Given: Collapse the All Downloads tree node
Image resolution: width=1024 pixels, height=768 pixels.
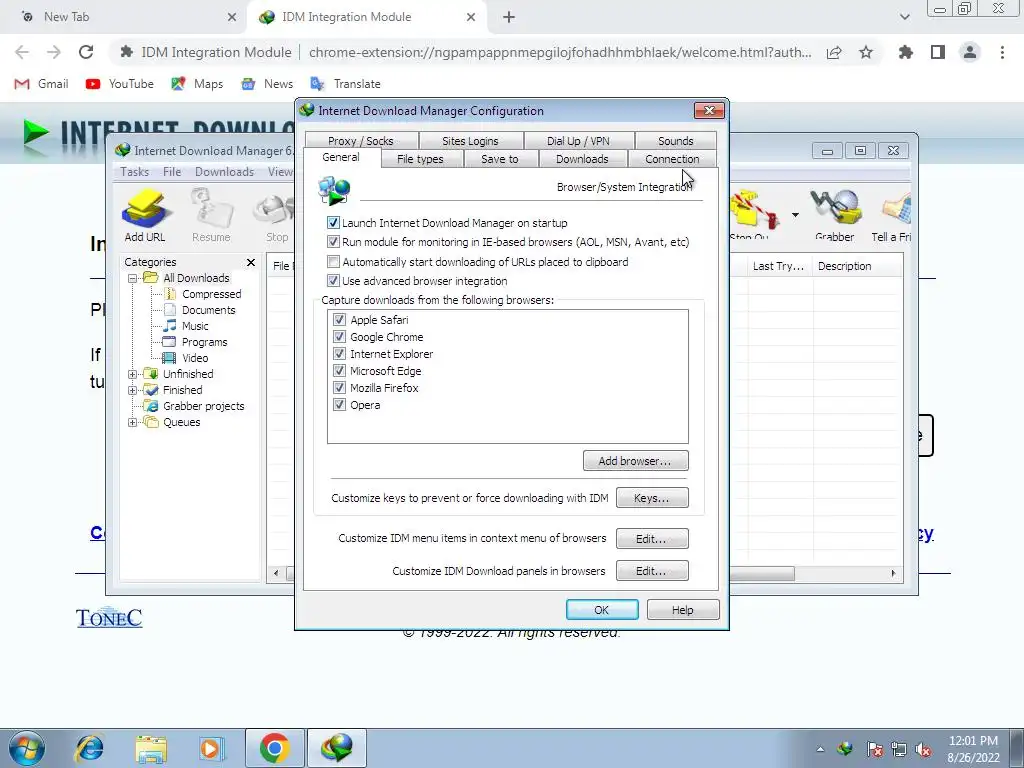Looking at the screenshot, I should 132,278.
